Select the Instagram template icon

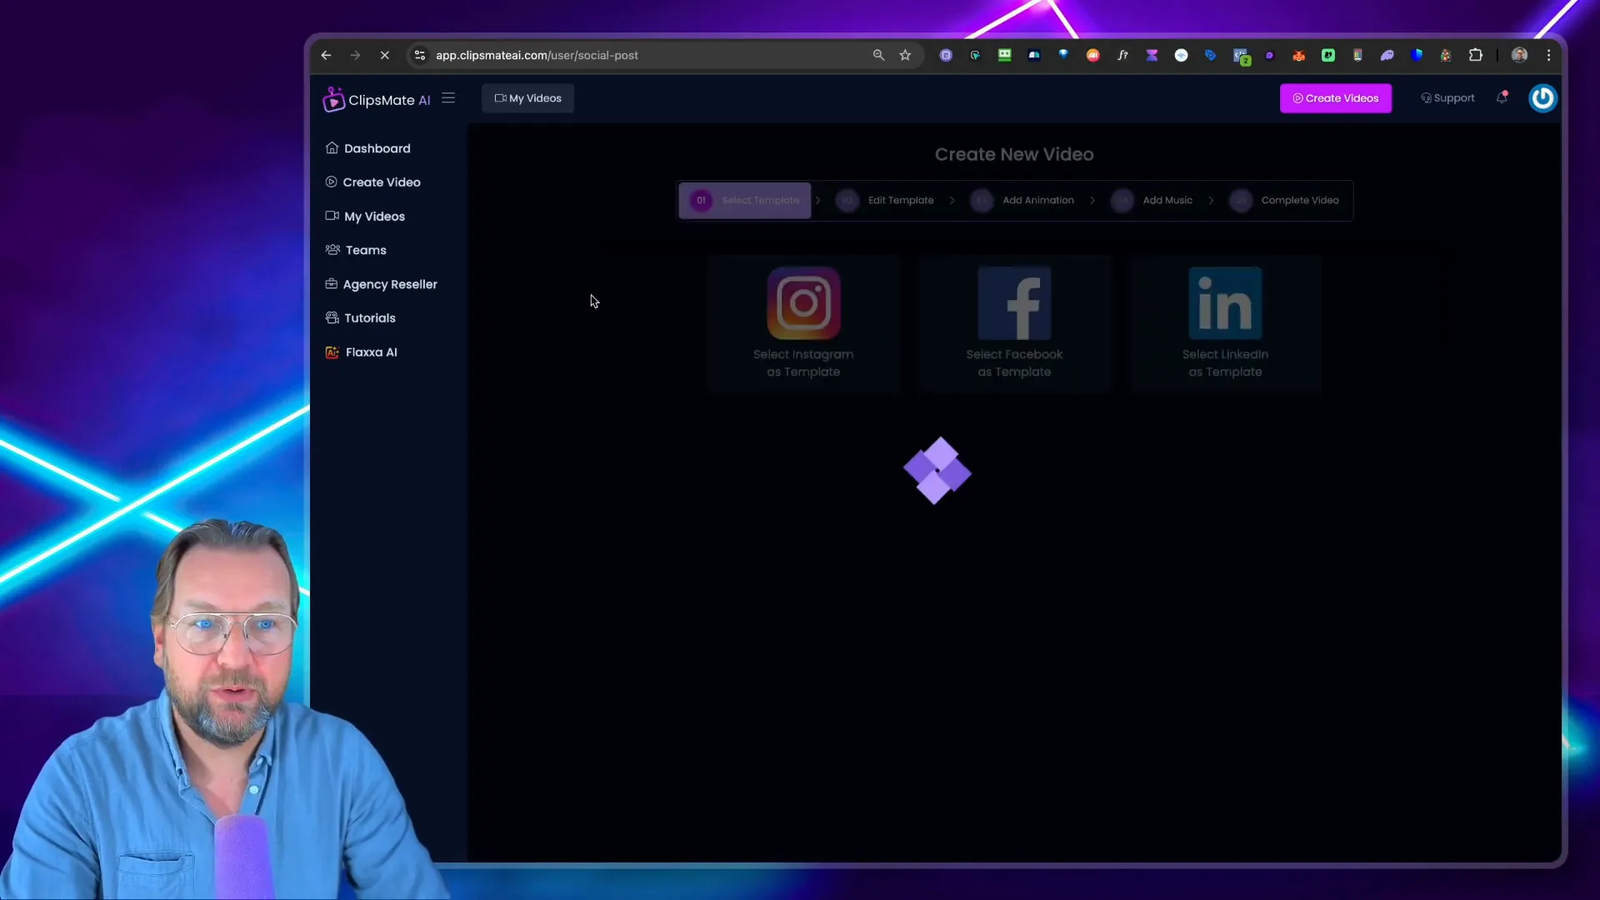click(x=804, y=303)
